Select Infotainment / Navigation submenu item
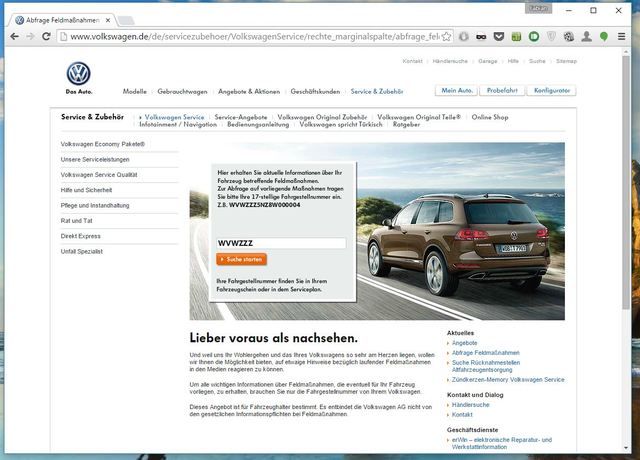 click(178, 124)
